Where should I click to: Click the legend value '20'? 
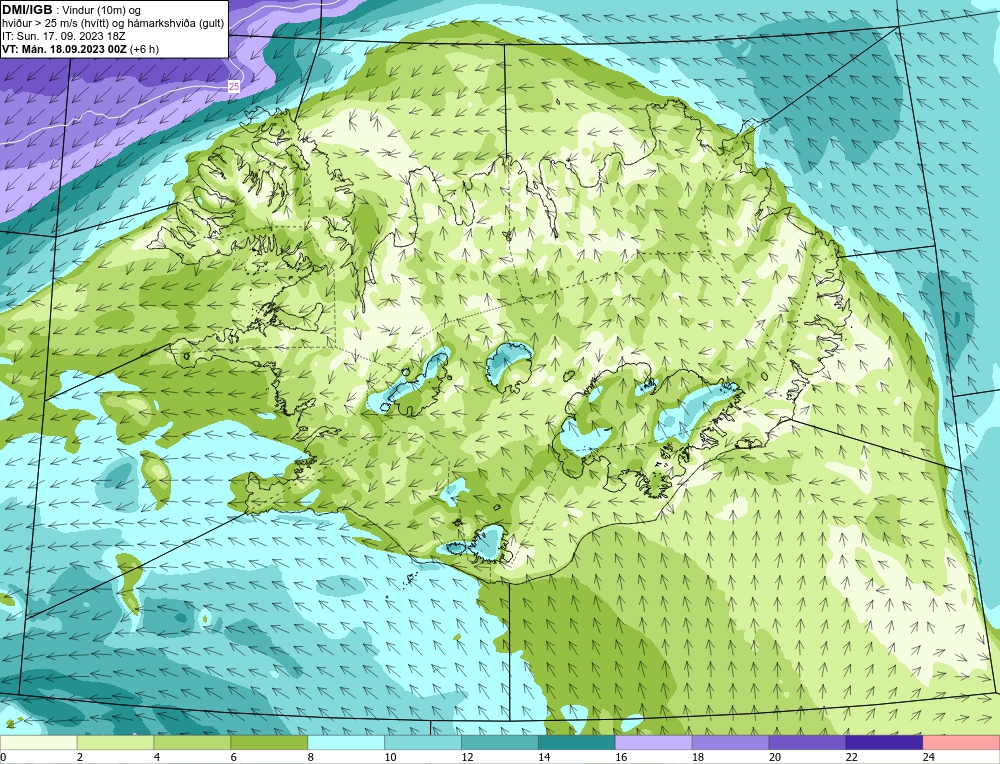coord(775,757)
